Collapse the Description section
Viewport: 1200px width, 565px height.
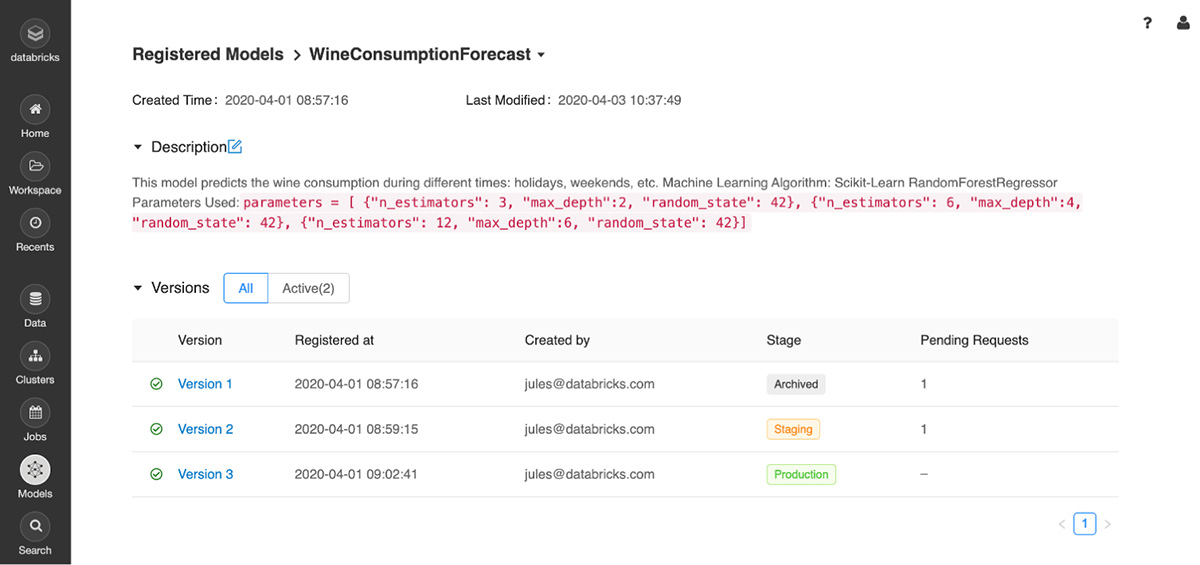[138, 147]
